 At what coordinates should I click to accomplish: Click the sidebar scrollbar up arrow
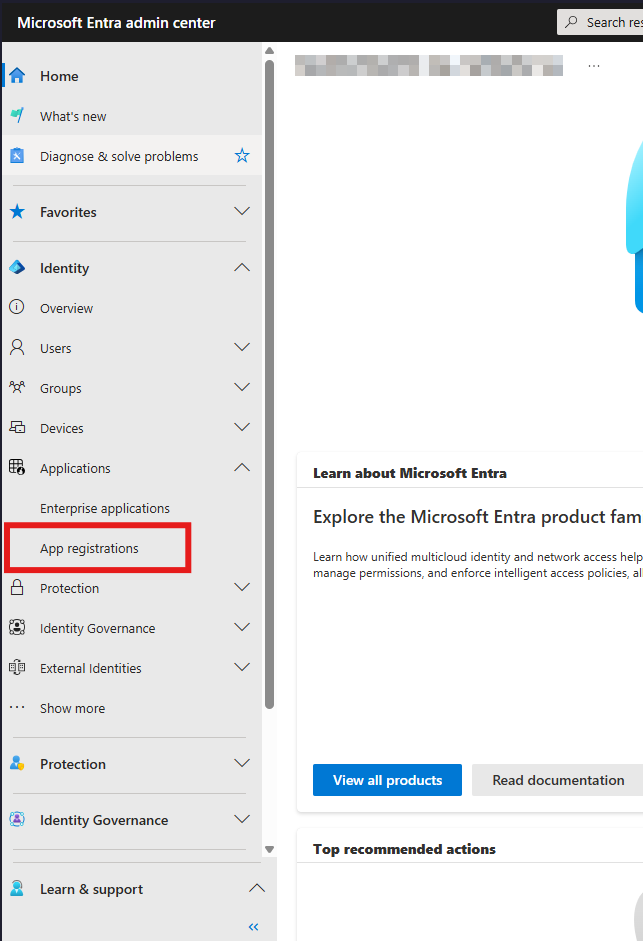click(x=270, y=50)
